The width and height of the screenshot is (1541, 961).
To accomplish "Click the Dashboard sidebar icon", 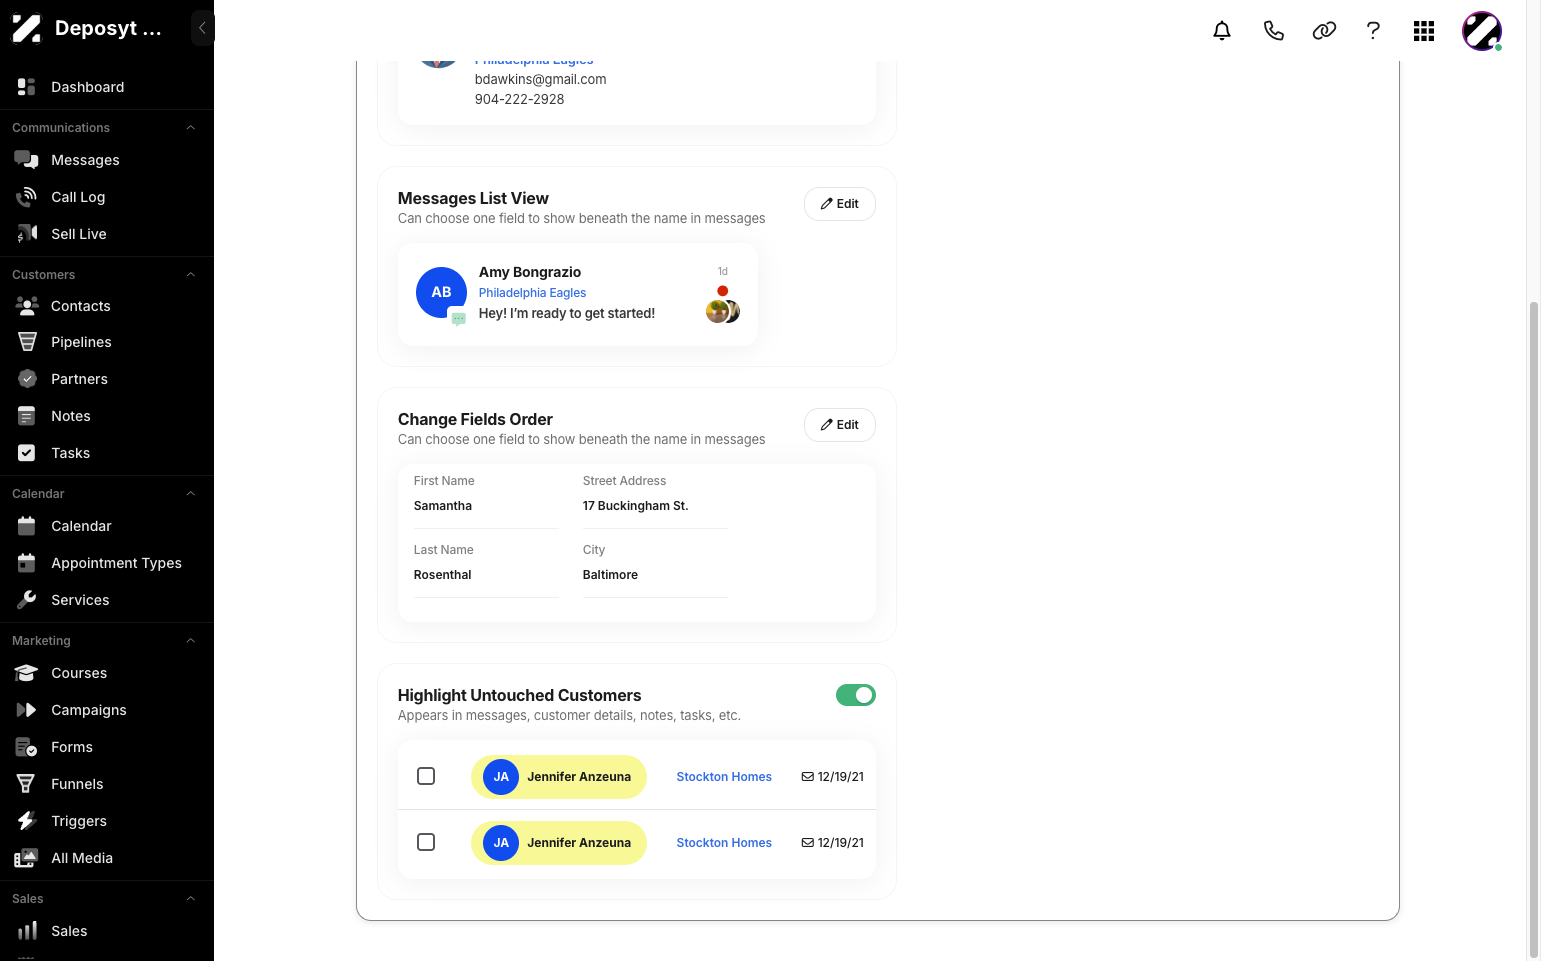I will pyautogui.click(x=27, y=87).
